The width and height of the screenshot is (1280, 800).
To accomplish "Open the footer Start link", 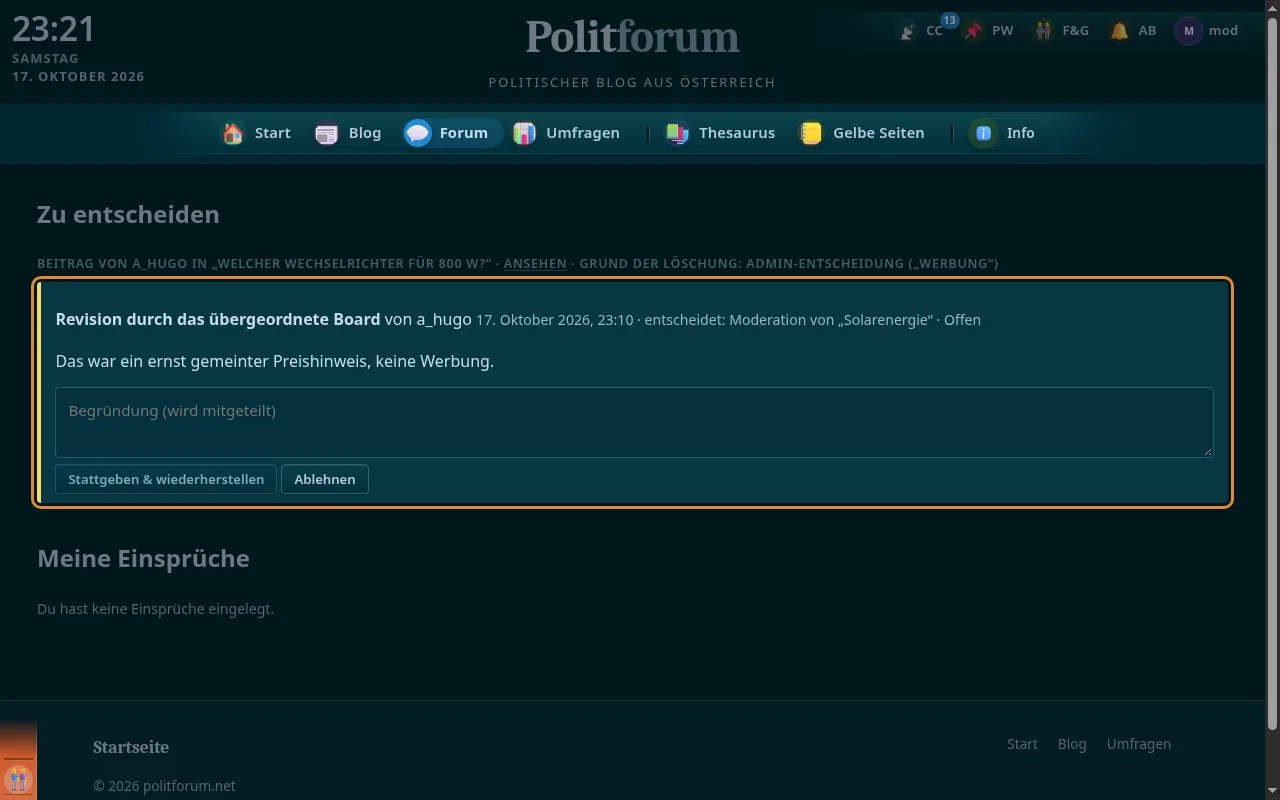I will (x=1022, y=744).
